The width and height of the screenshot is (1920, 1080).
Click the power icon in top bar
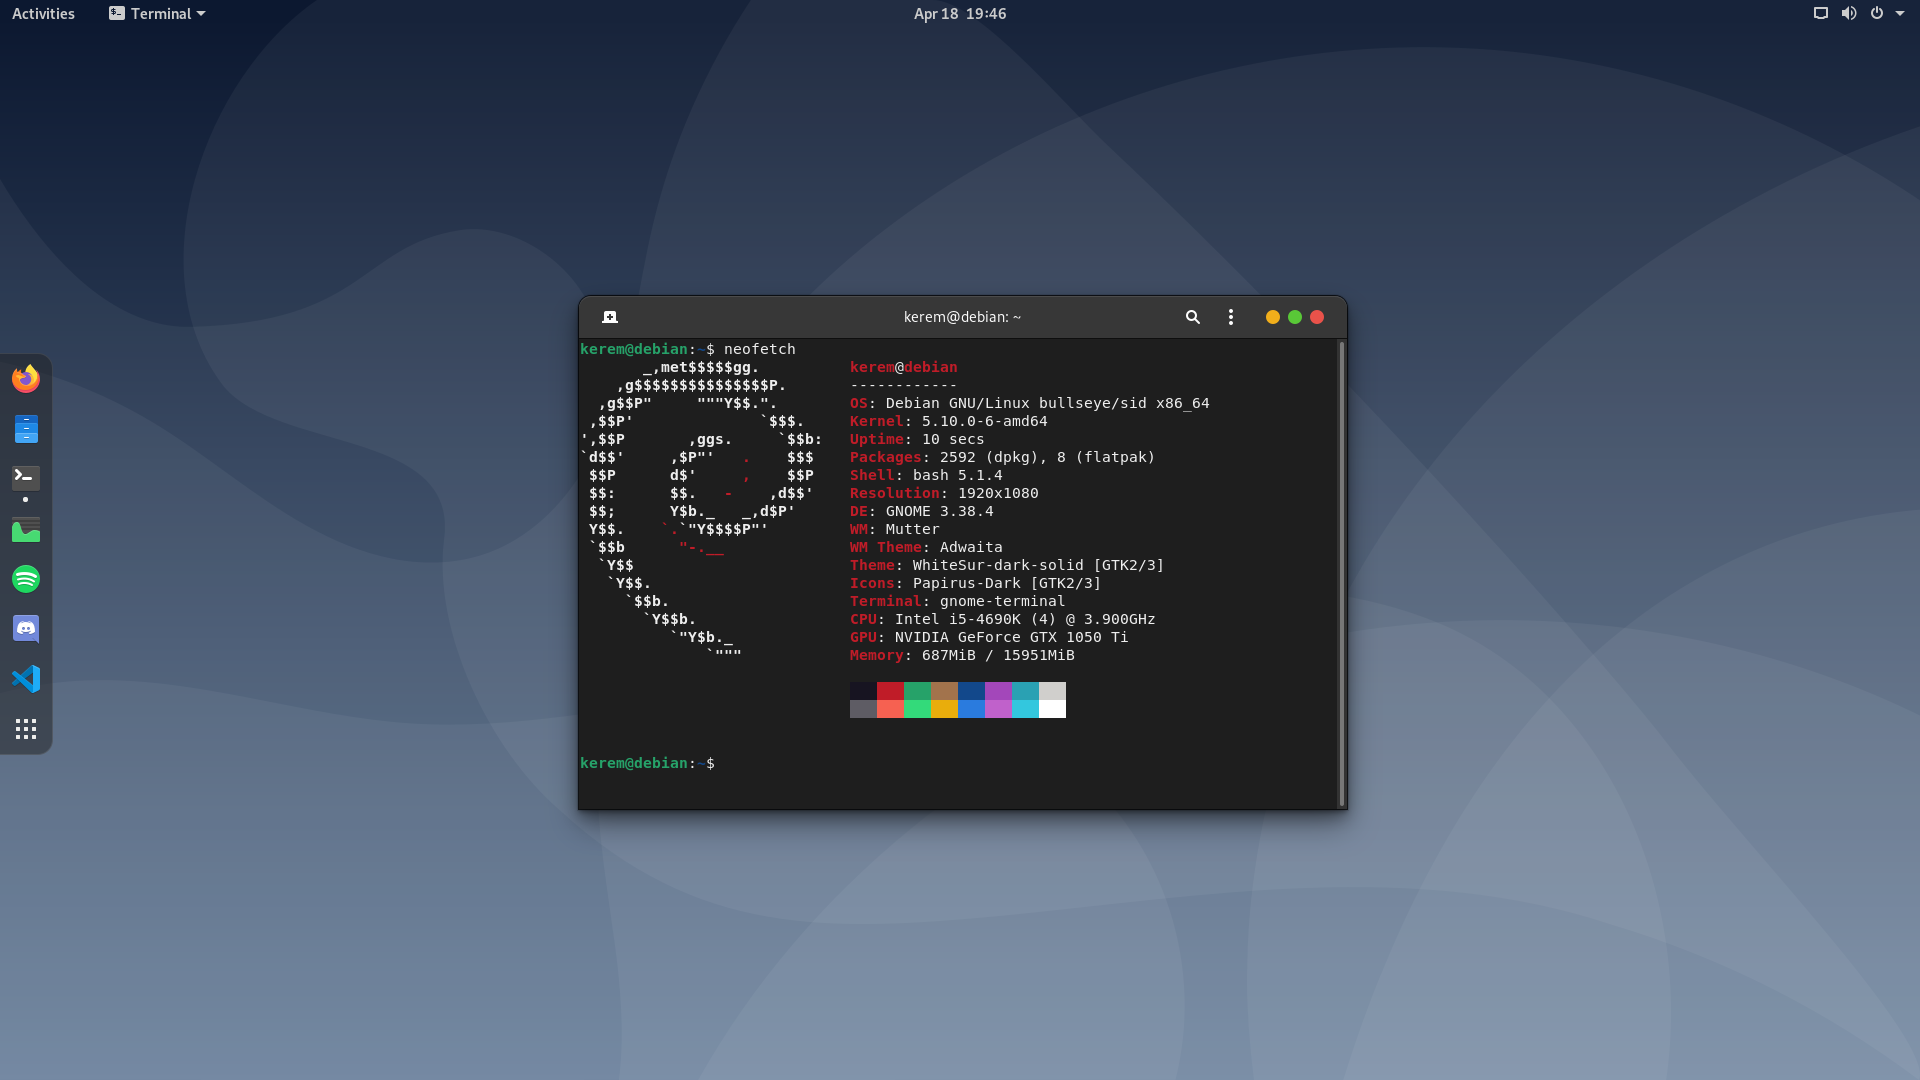tap(1876, 13)
